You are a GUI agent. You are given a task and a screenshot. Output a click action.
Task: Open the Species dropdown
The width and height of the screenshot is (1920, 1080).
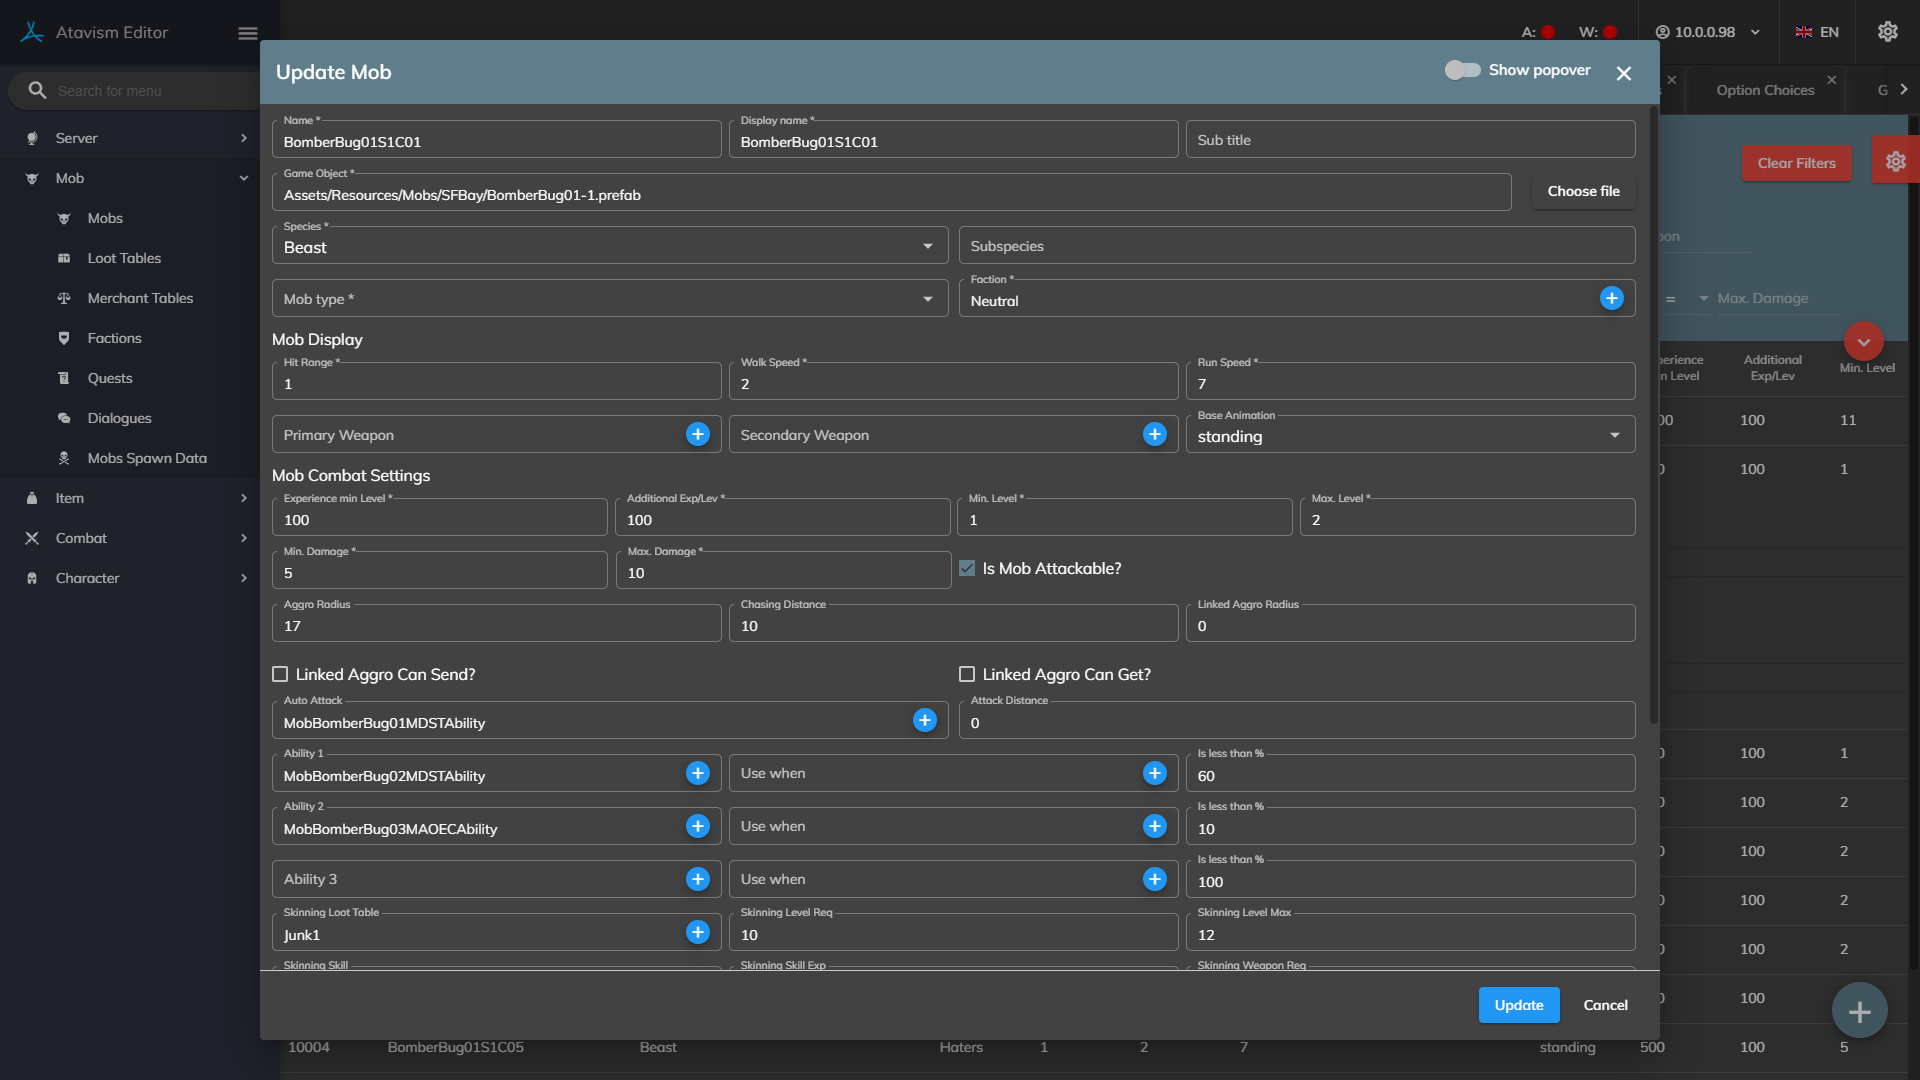point(610,246)
